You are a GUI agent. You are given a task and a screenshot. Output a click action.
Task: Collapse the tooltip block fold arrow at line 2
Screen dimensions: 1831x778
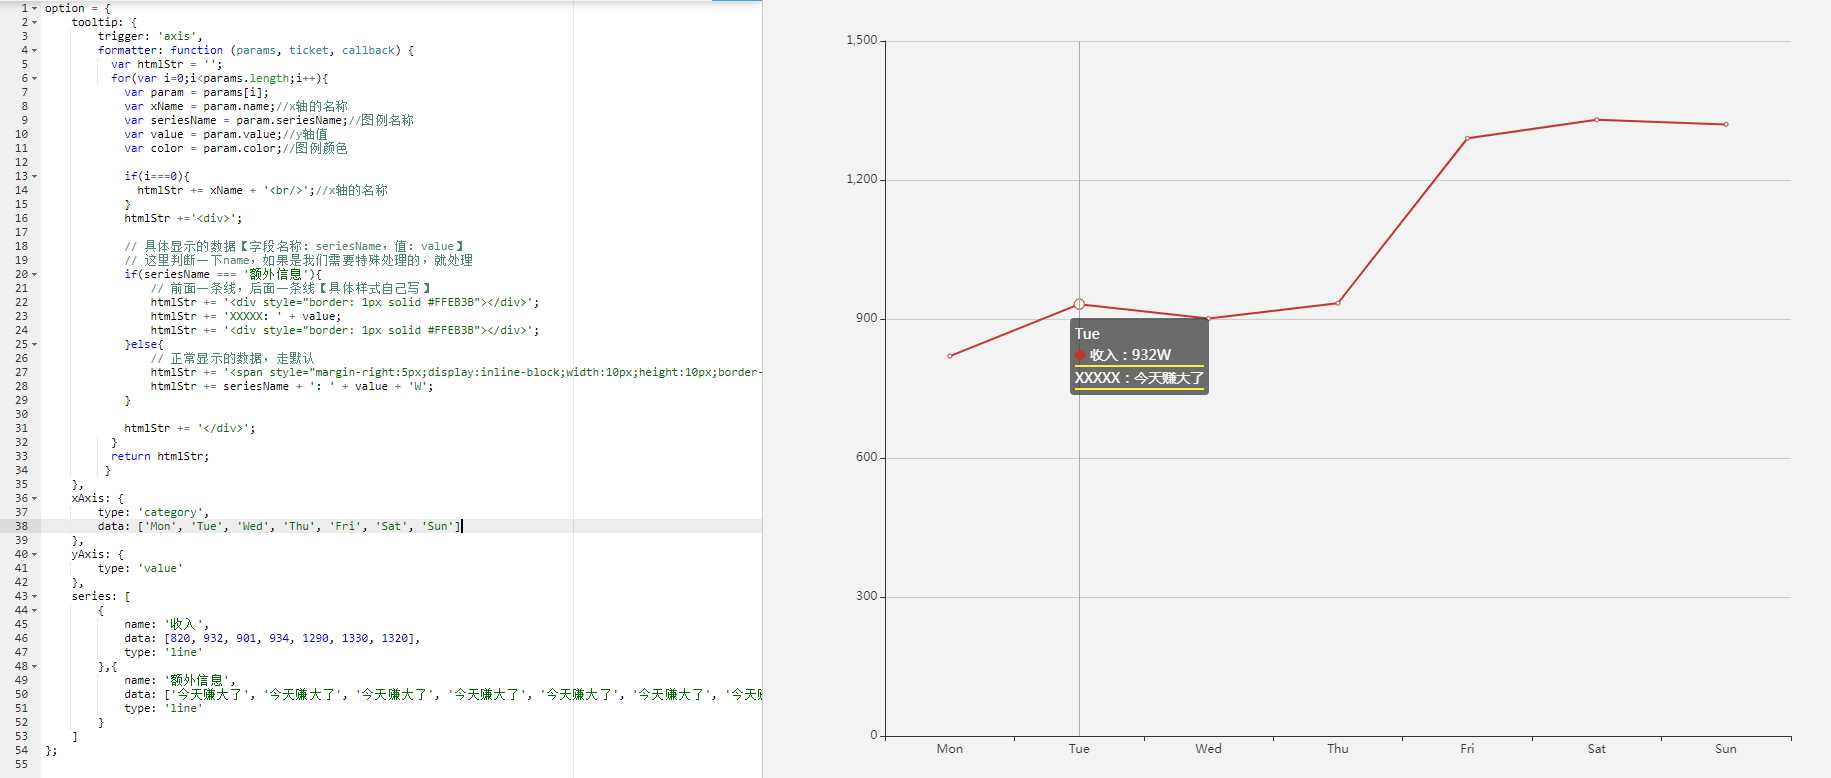pyautogui.click(x=35, y=22)
